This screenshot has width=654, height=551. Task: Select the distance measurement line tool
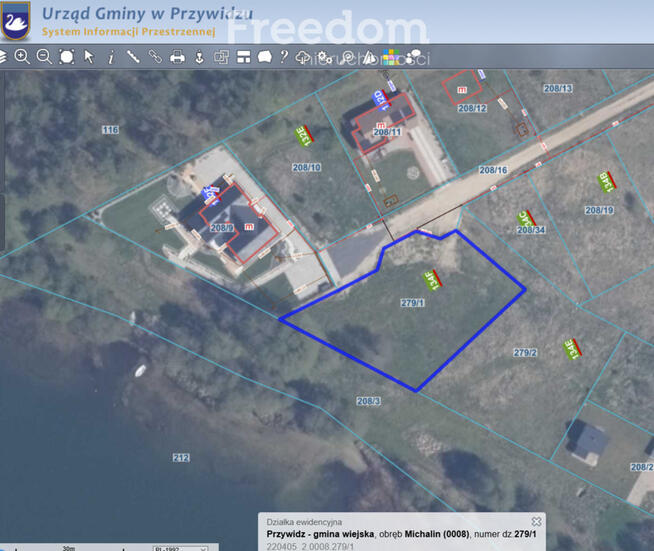(133, 57)
